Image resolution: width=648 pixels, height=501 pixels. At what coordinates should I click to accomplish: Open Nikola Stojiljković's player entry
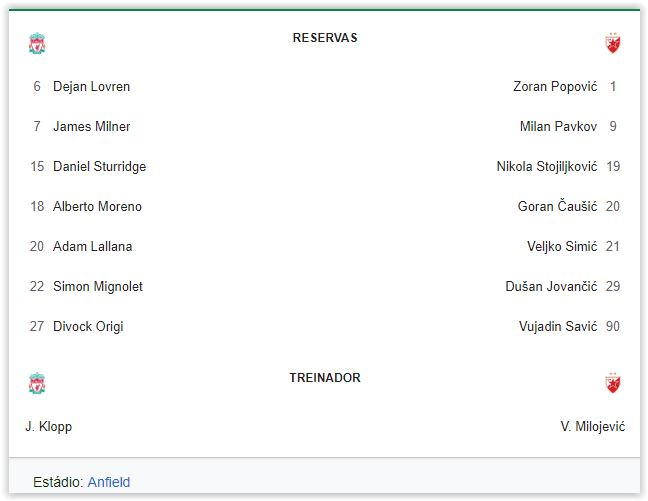tap(547, 167)
